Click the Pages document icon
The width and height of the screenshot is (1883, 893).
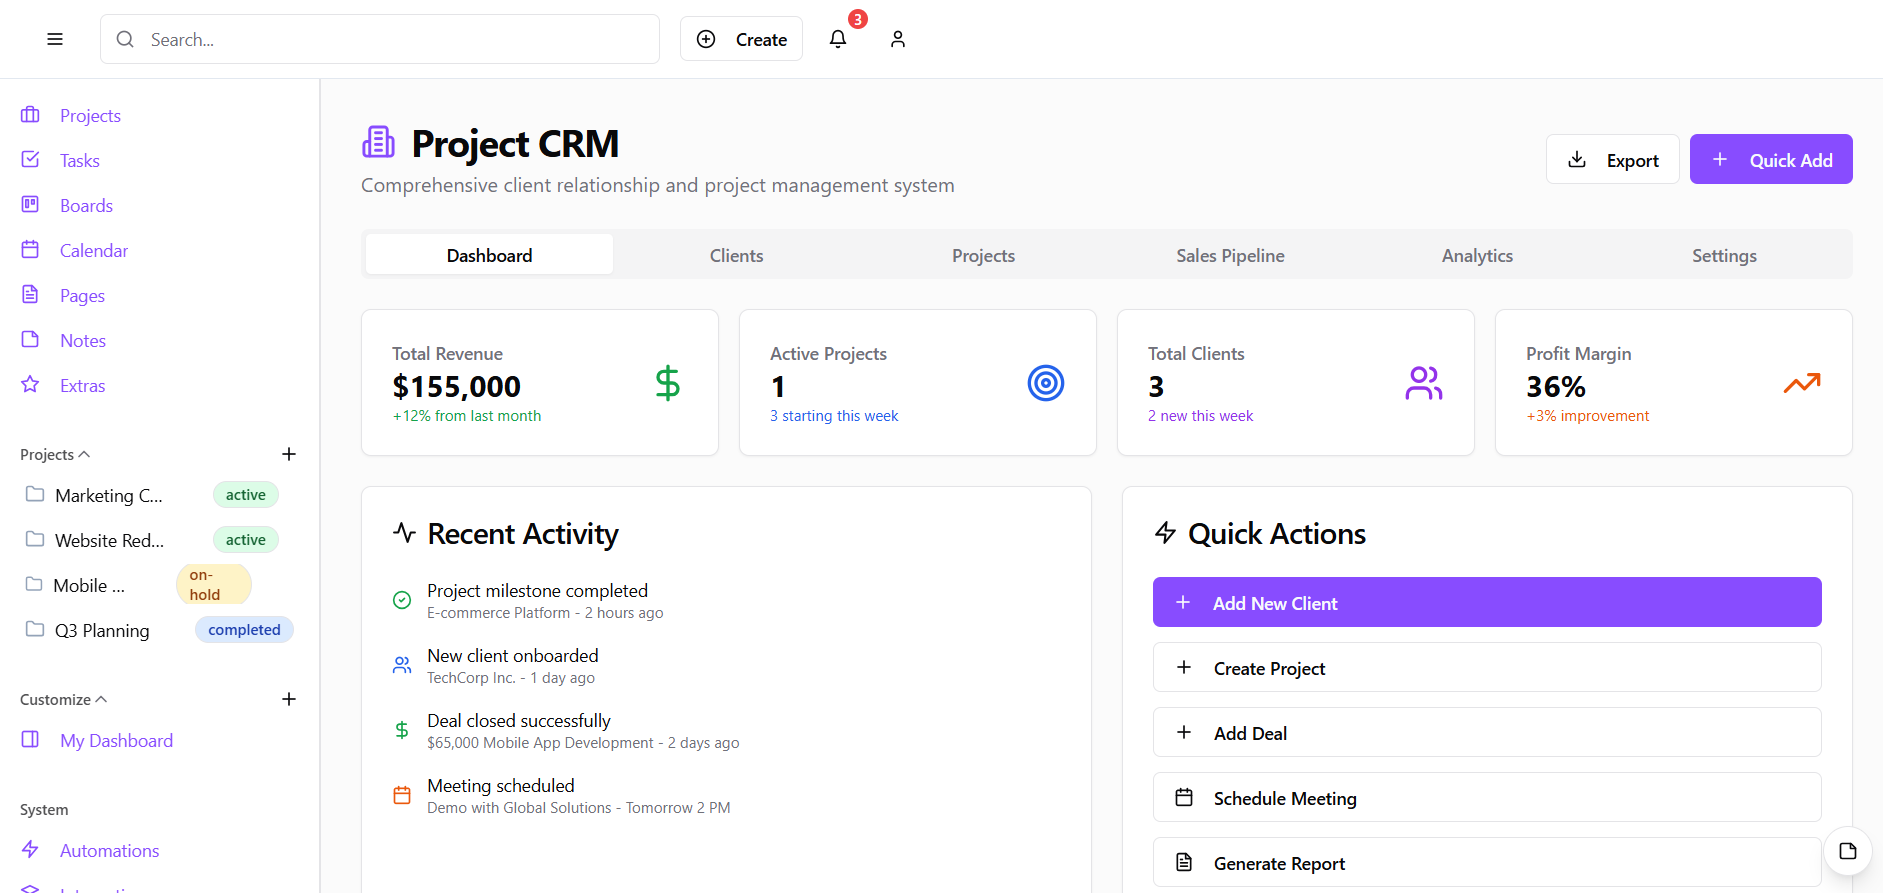pyautogui.click(x=30, y=295)
